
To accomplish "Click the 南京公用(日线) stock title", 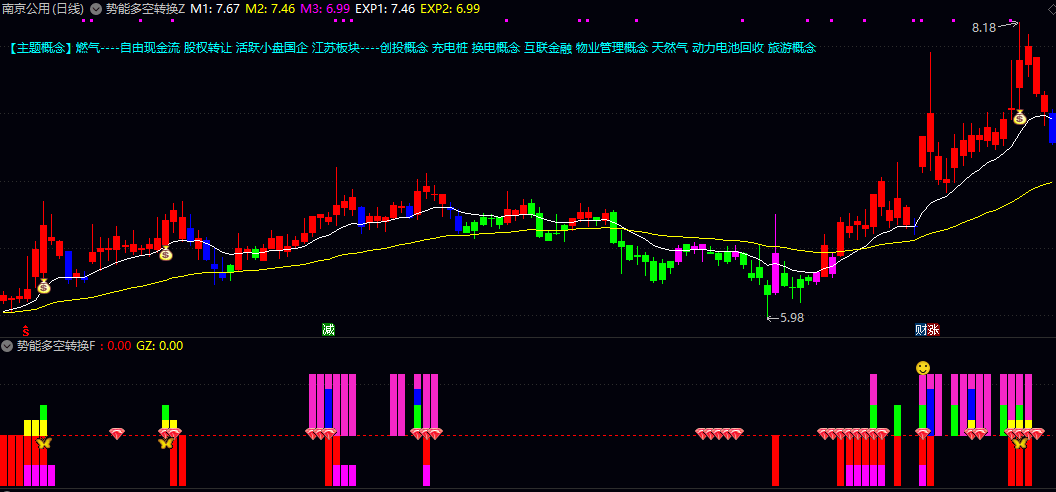I will [44, 9].
